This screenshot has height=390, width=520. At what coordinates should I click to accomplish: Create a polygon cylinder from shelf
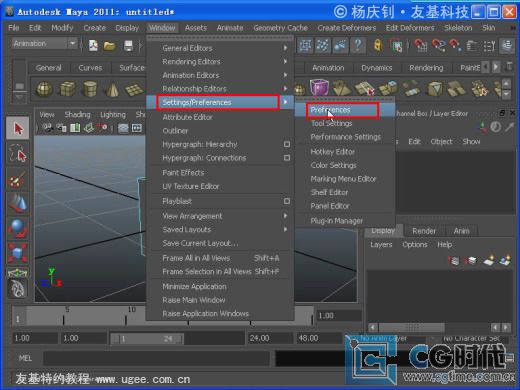point(90,89)
